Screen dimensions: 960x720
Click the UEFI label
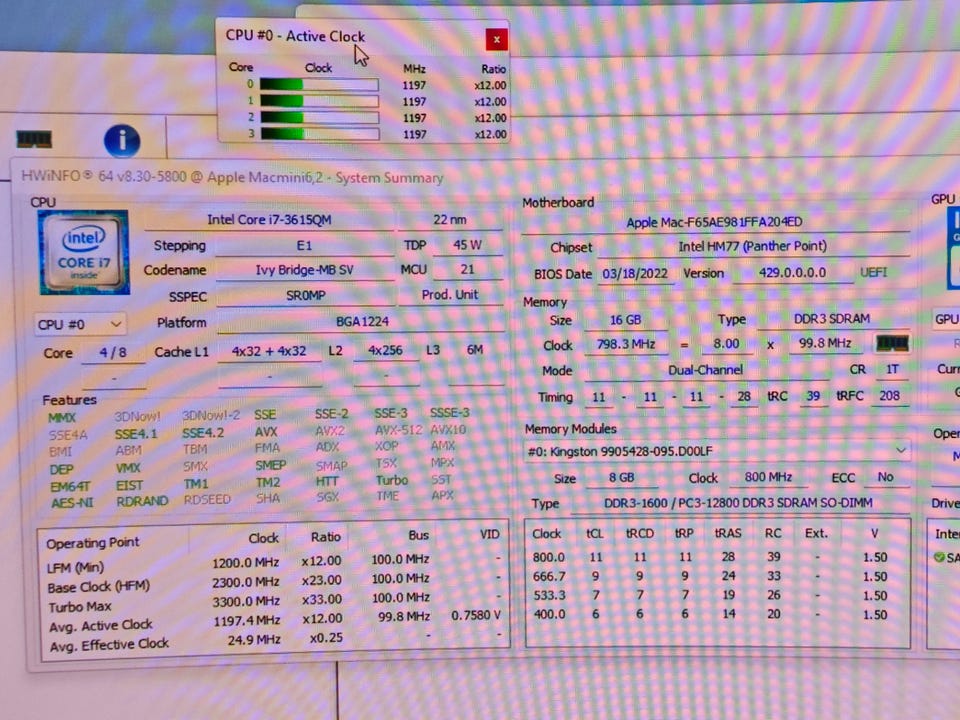[874, 272]
